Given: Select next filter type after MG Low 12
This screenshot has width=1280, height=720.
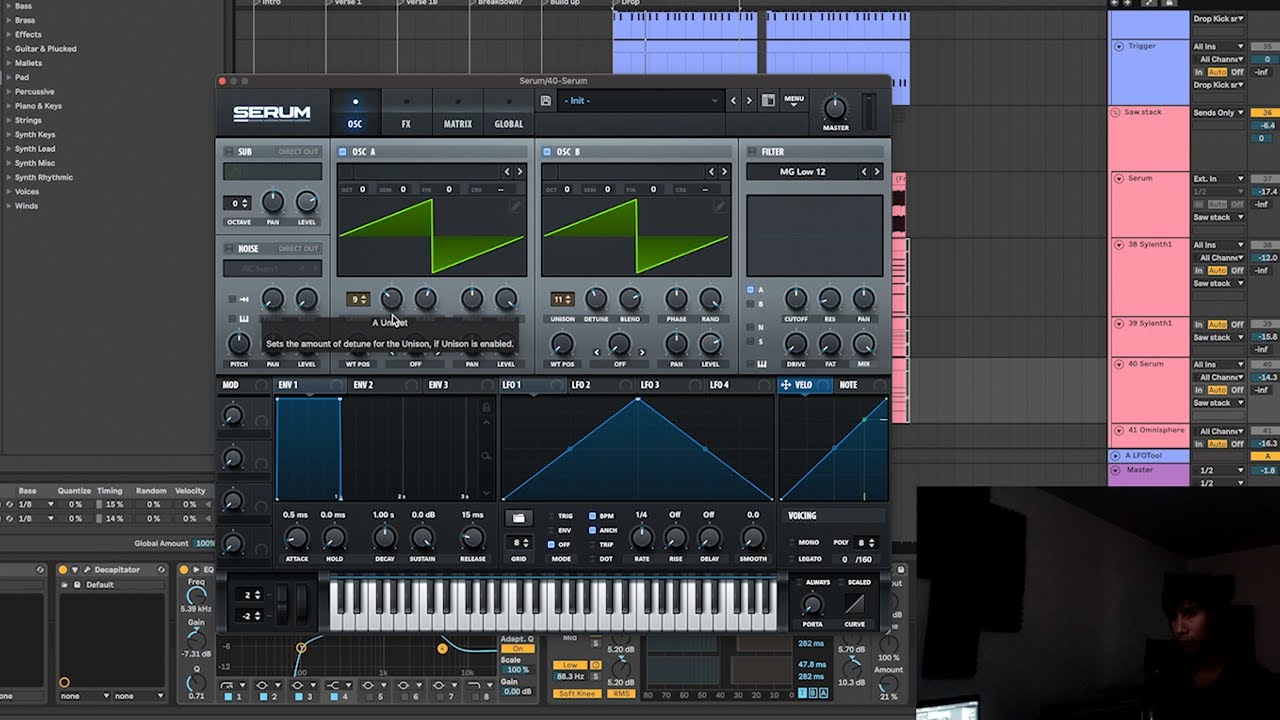Looking at the screenshot, I should tap(877, 172).
